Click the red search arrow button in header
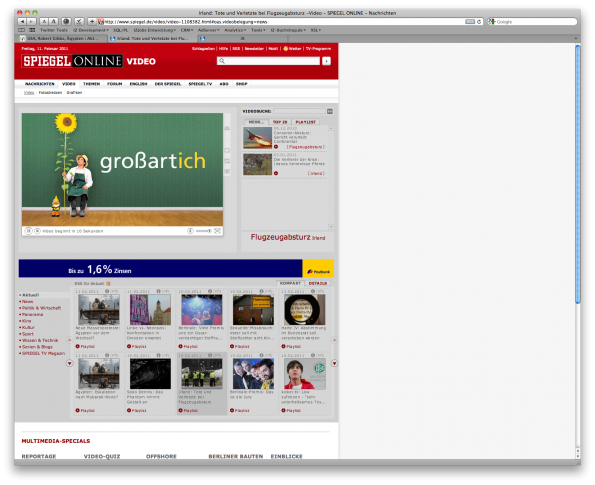 click(x=326, y=61)
